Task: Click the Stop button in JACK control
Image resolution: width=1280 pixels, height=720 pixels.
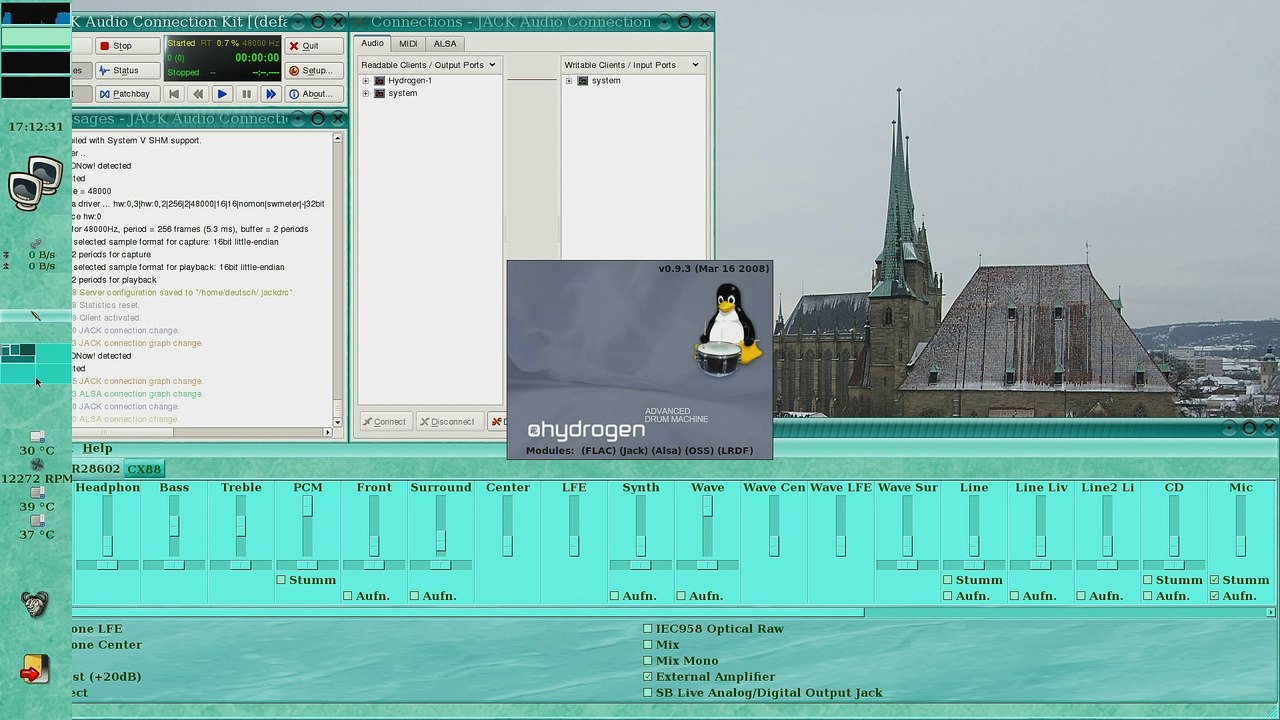Action: coord(128,46)
